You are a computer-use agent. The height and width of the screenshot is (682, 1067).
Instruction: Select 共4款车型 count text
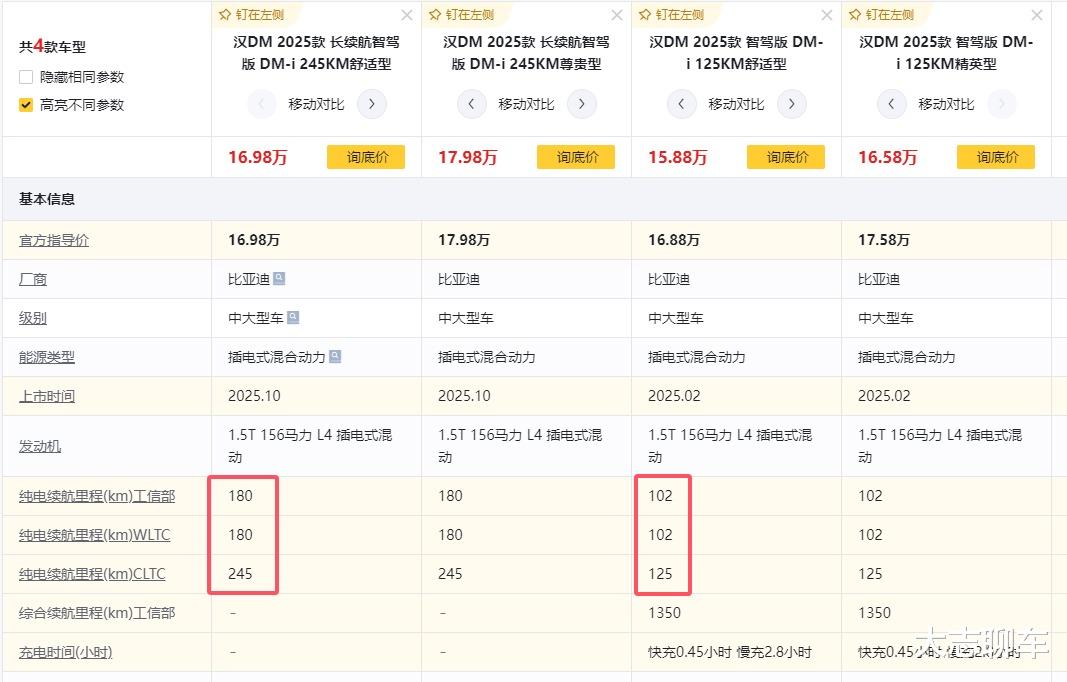point(52,46)
